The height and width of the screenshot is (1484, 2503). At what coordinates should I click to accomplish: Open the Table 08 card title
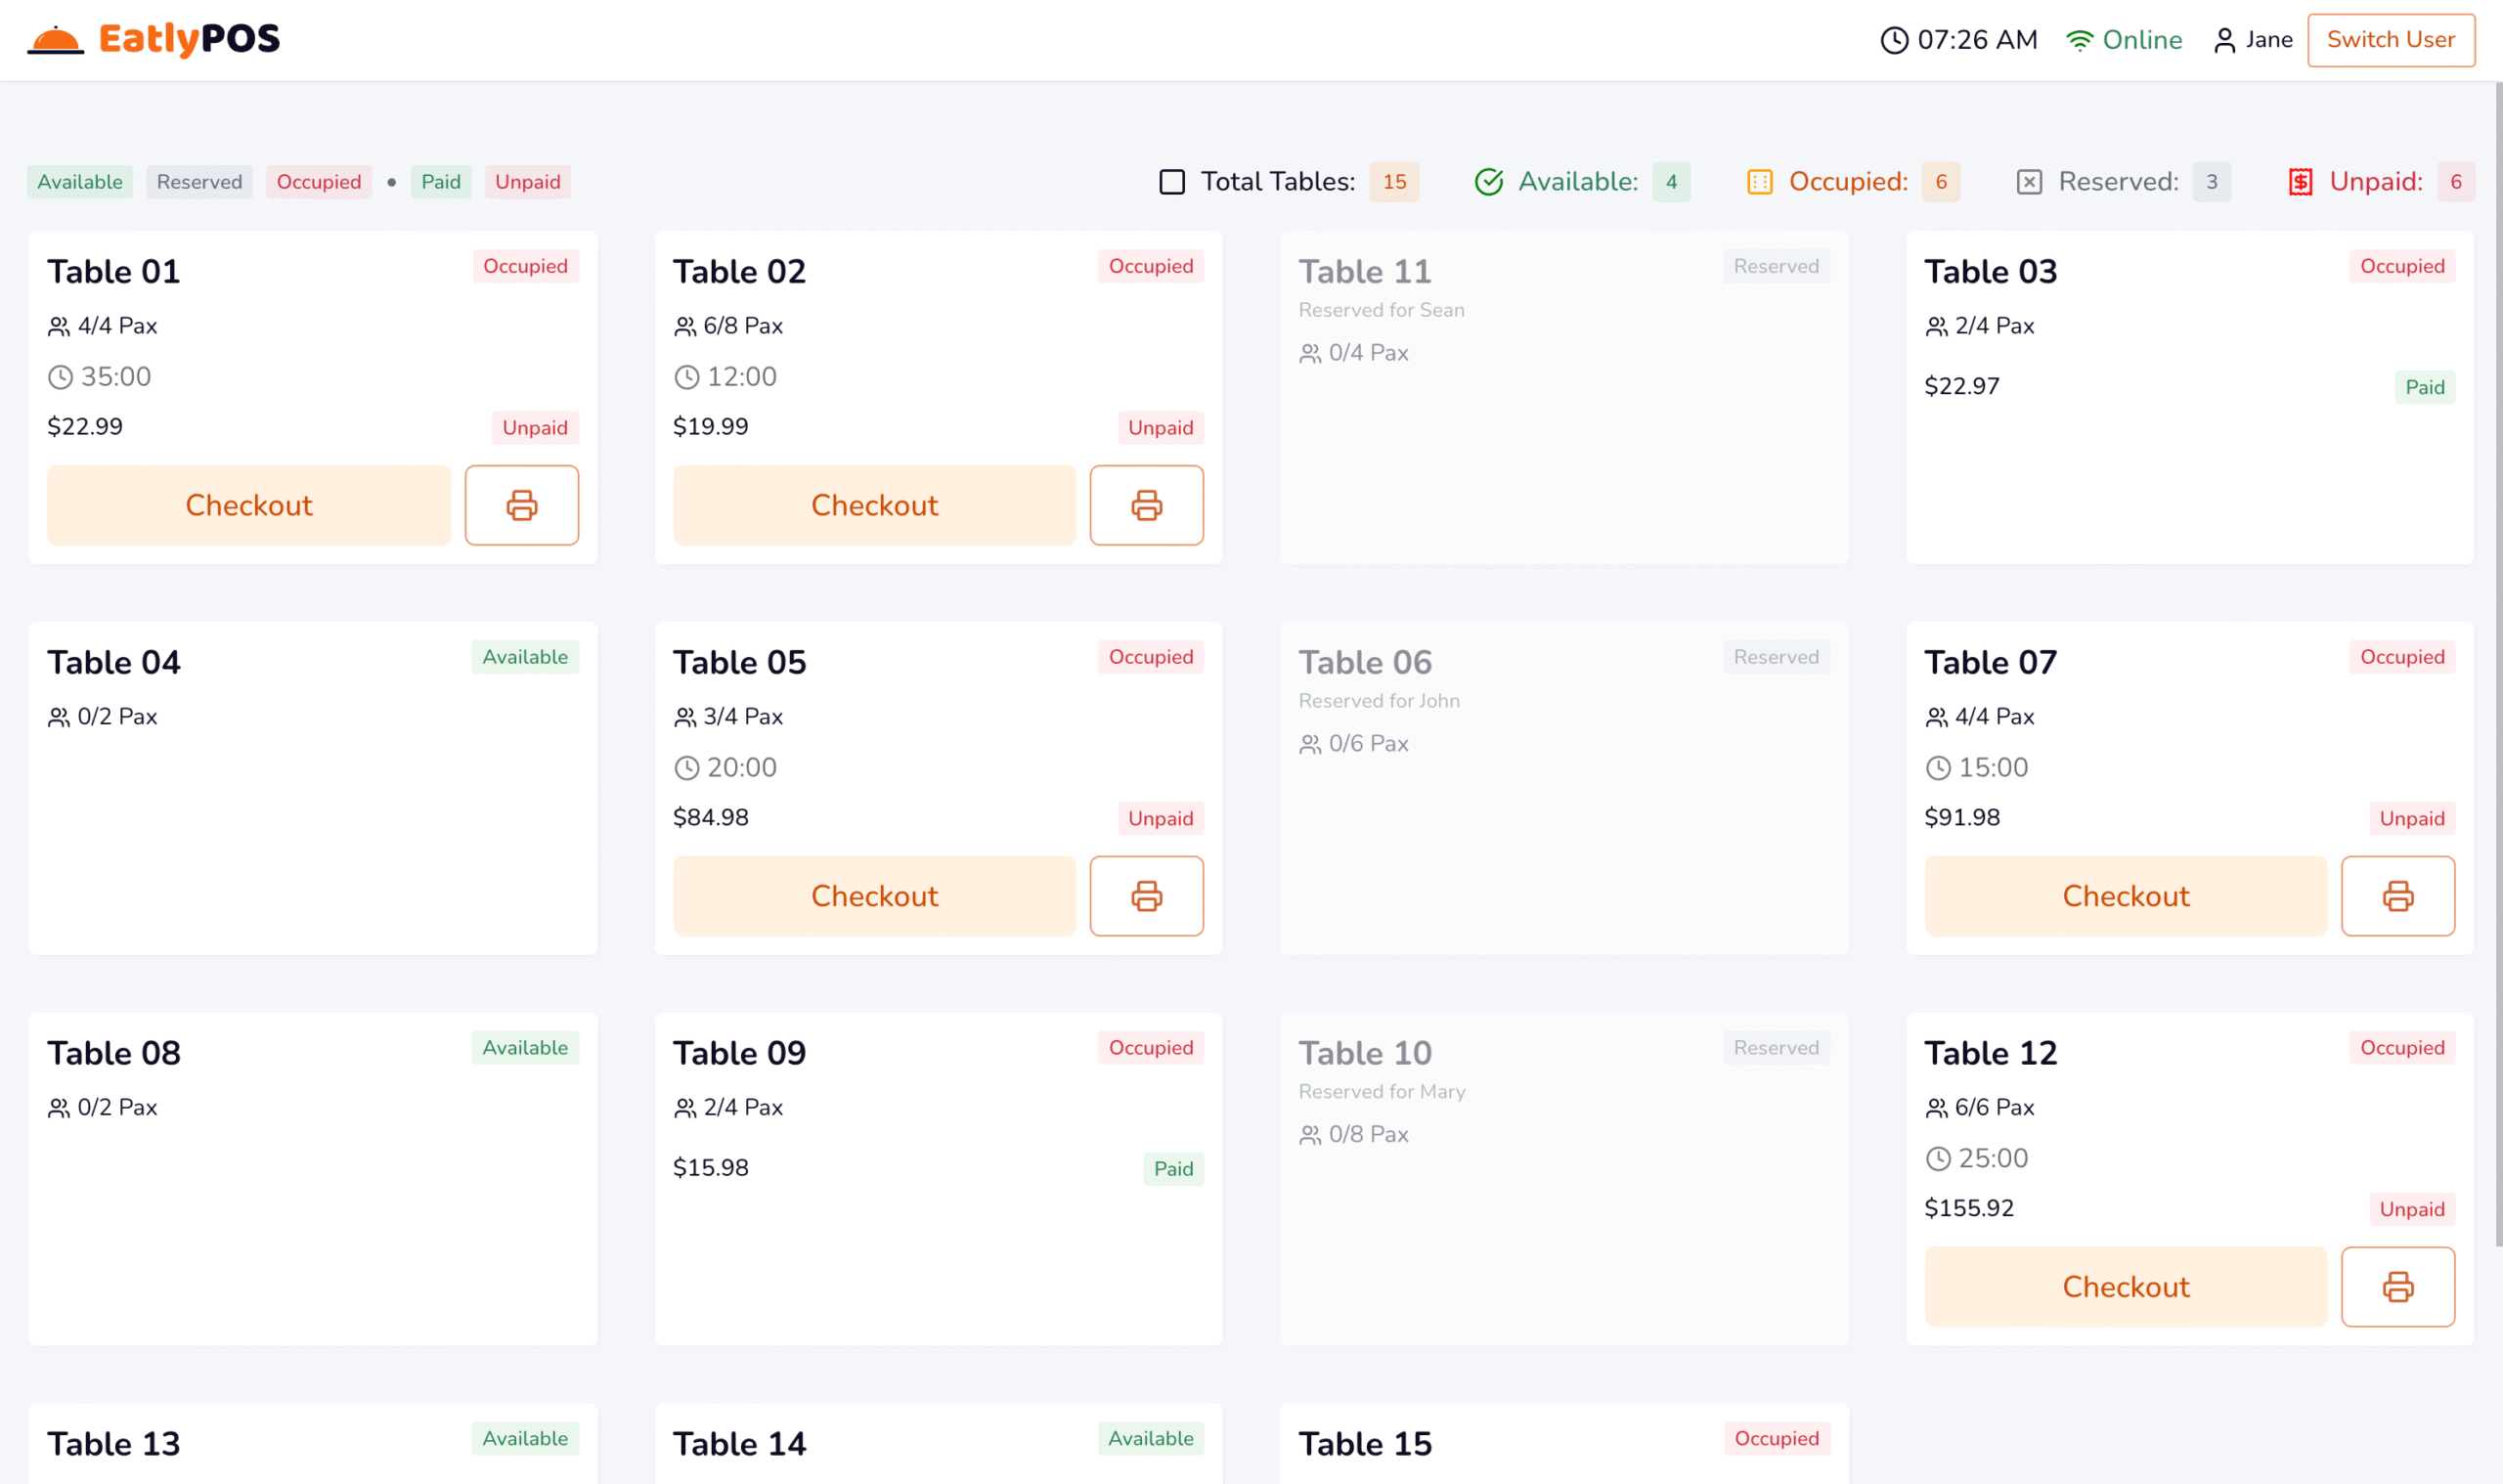[x=114, y=1053]
